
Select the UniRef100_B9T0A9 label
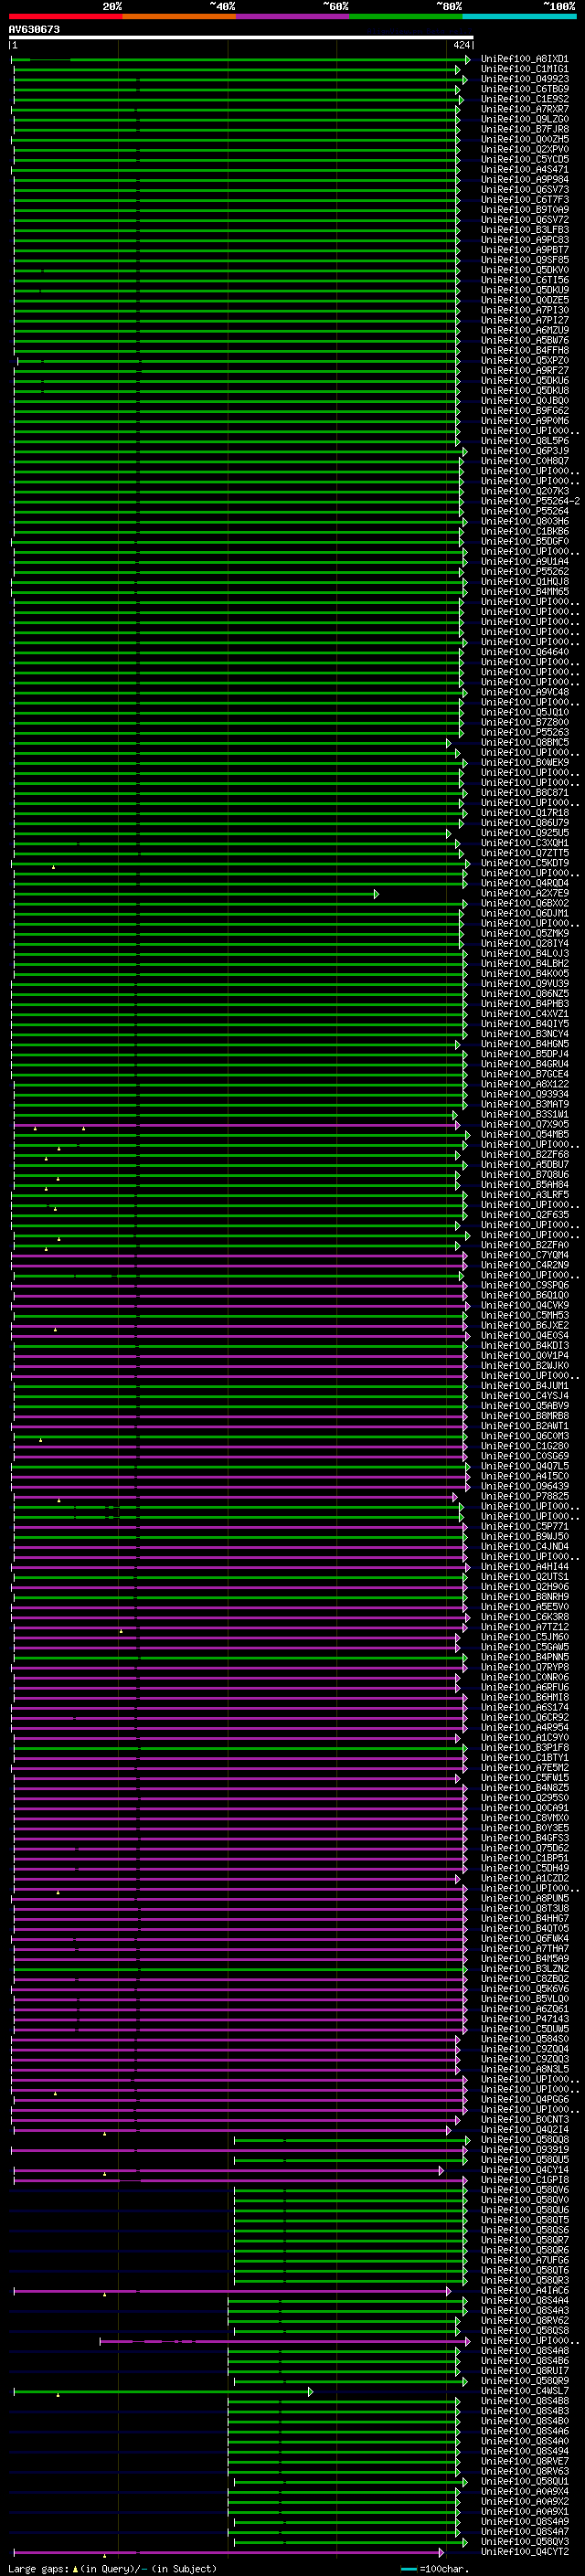[x=524, y=210]
